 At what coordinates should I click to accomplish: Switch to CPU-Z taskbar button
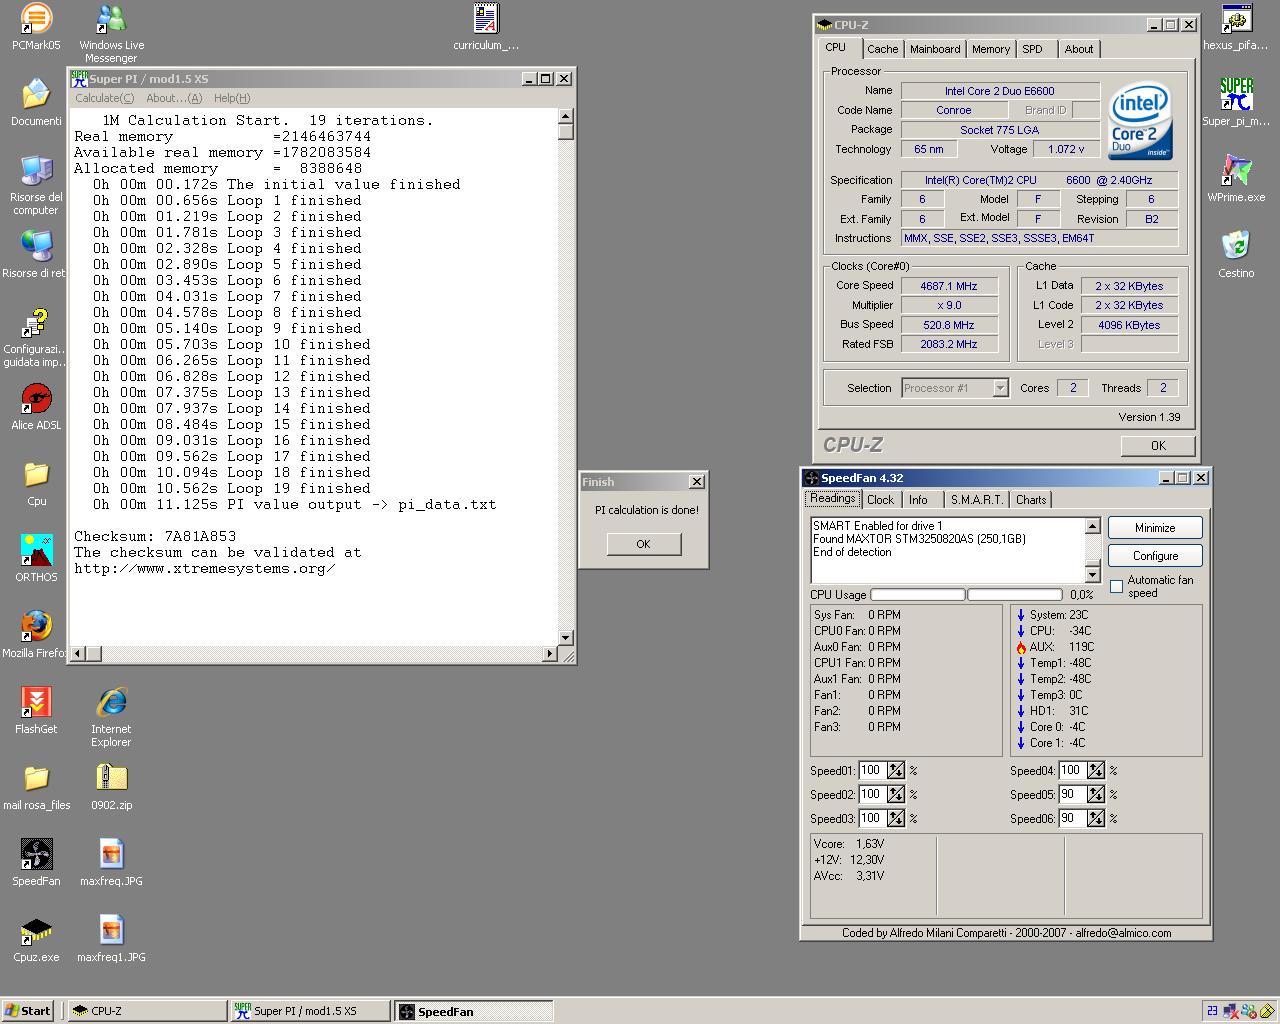(x=147, y=1011)
